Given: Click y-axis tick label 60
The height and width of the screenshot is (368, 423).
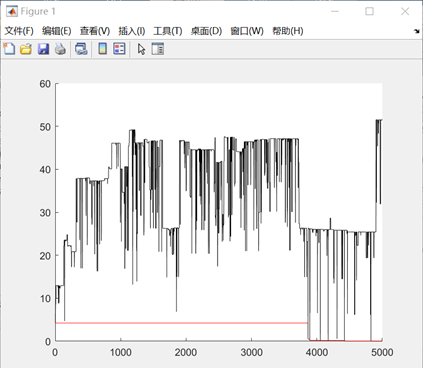Looking at the screenshot, I should tap(45, 84).
